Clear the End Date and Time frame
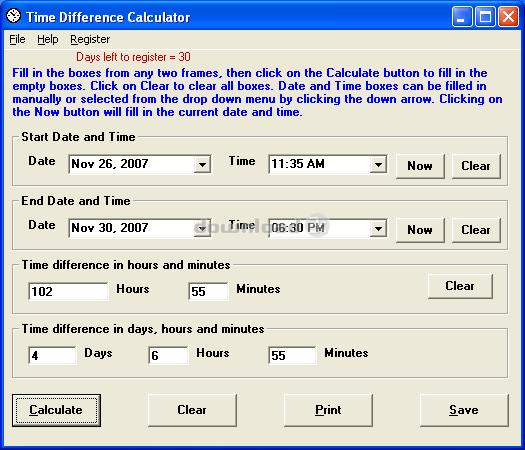The height and width of the screenshot is (450, 525). coord(476,230)
